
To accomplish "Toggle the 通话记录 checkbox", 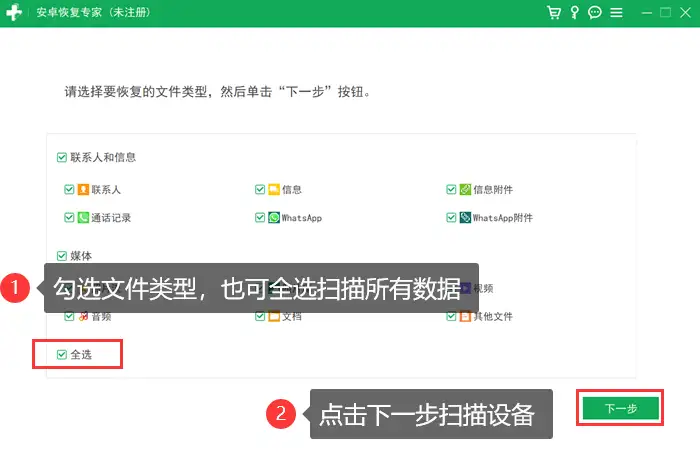I will point(69,217).
